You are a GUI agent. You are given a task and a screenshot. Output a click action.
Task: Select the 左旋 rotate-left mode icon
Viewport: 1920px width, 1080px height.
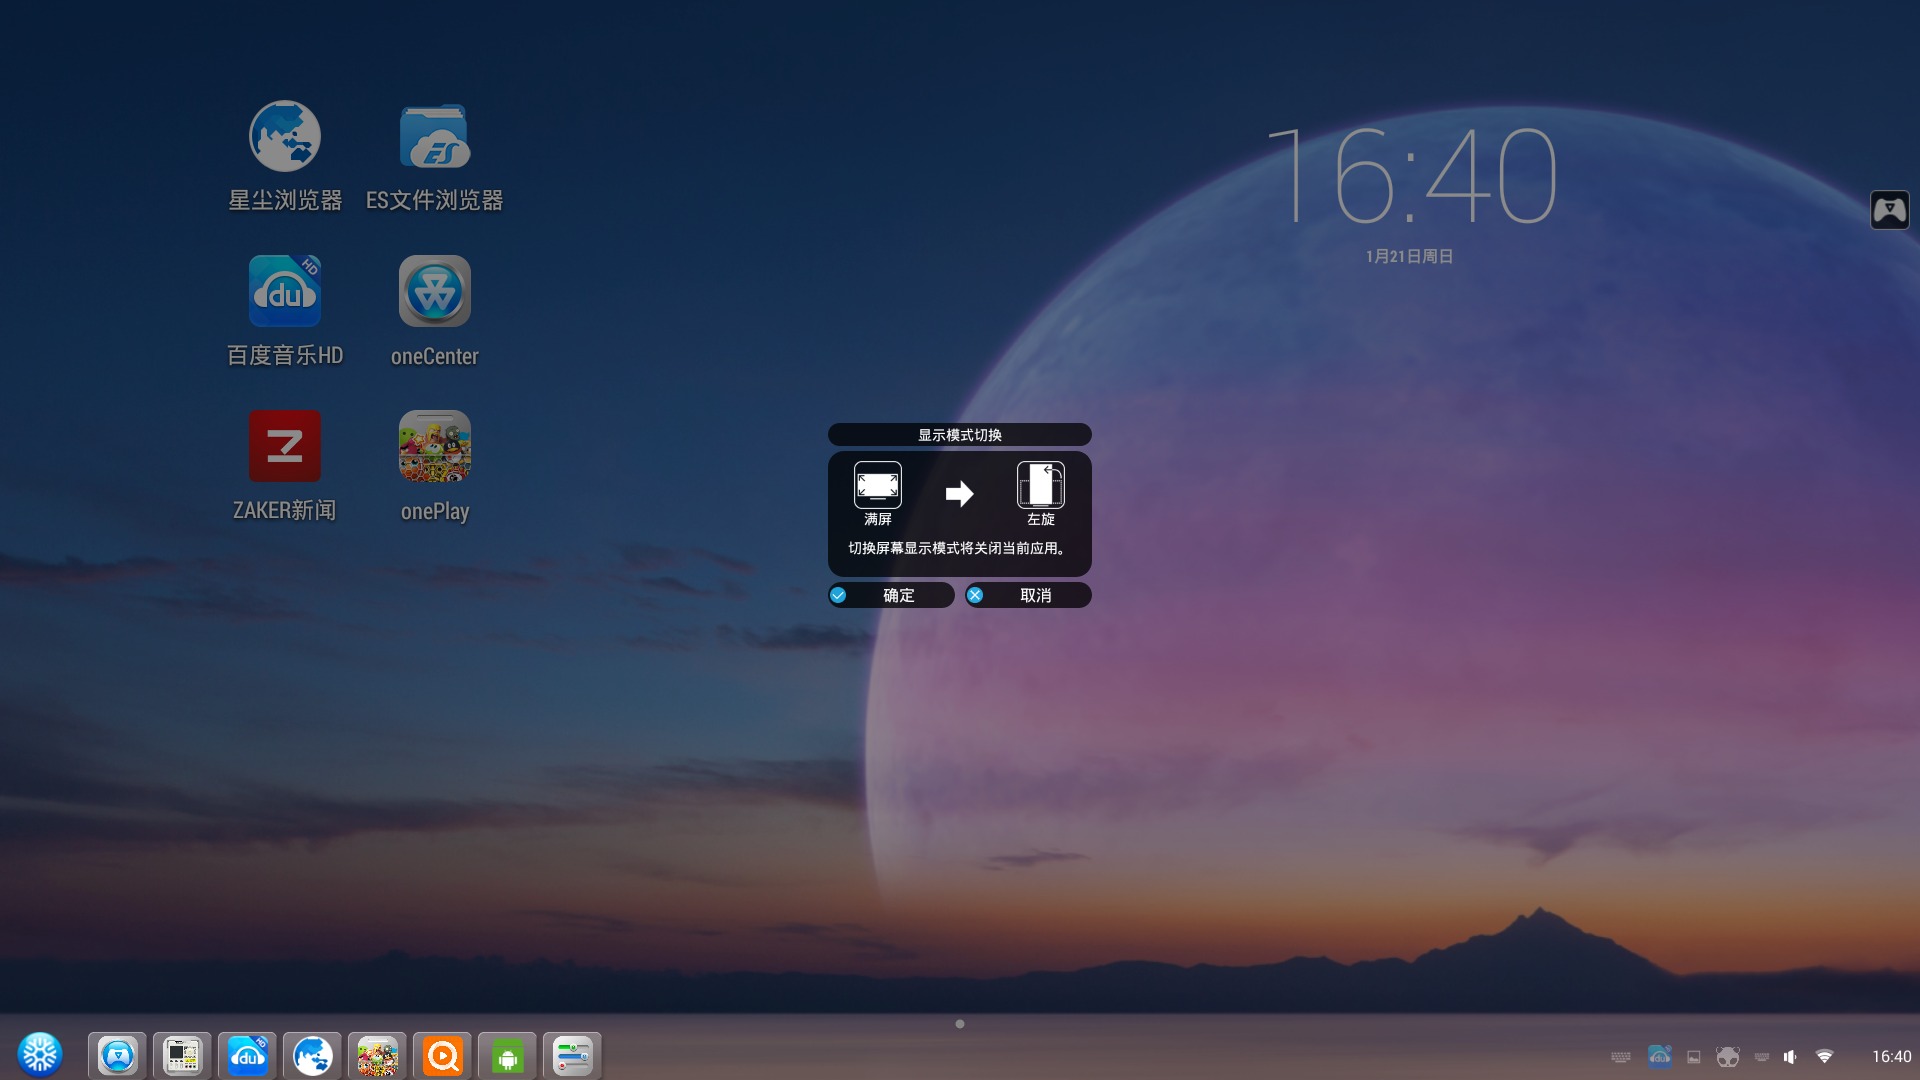pos(1041,485)
